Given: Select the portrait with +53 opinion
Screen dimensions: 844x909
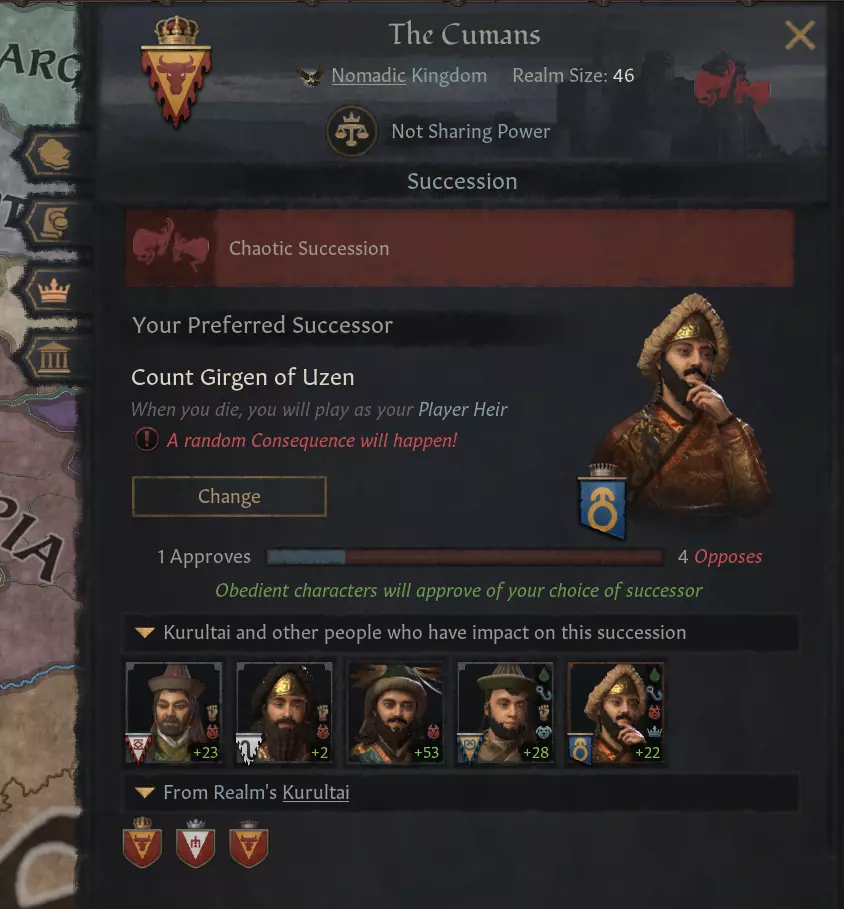Looking at the screenshot, I should point(396,714).
